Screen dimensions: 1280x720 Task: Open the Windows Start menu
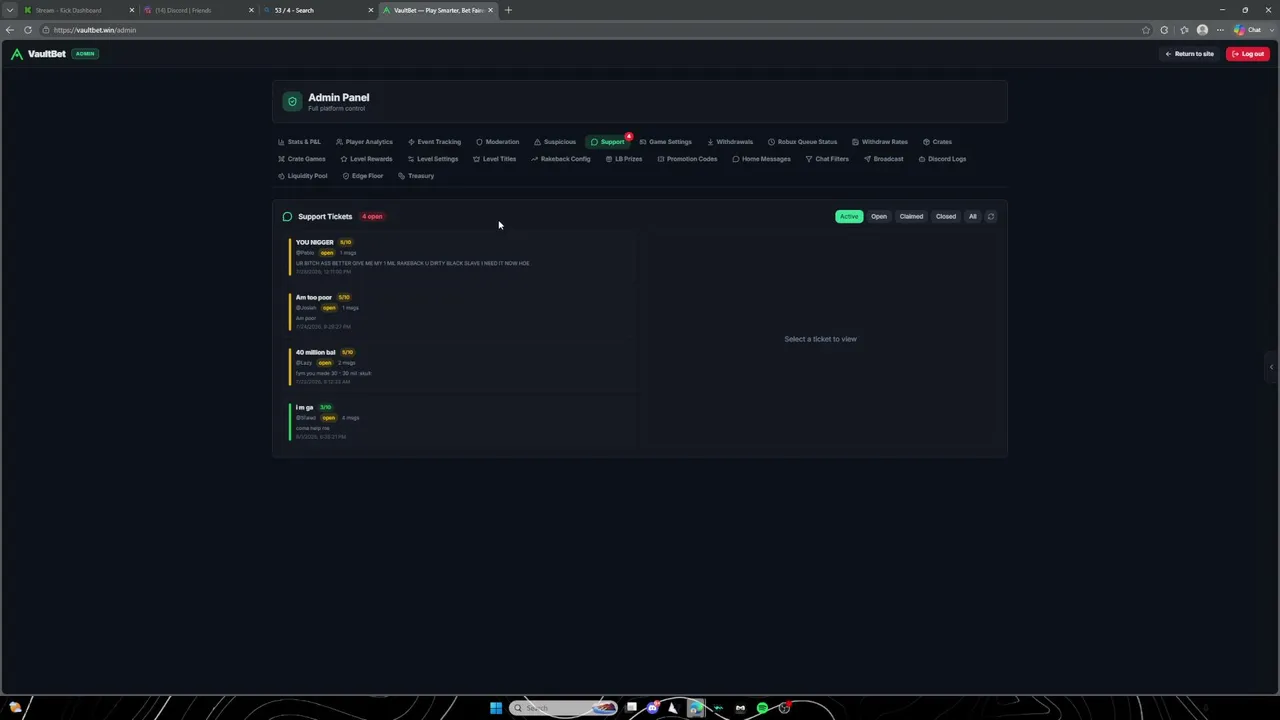pyautogui.click(x=496, y=708)
